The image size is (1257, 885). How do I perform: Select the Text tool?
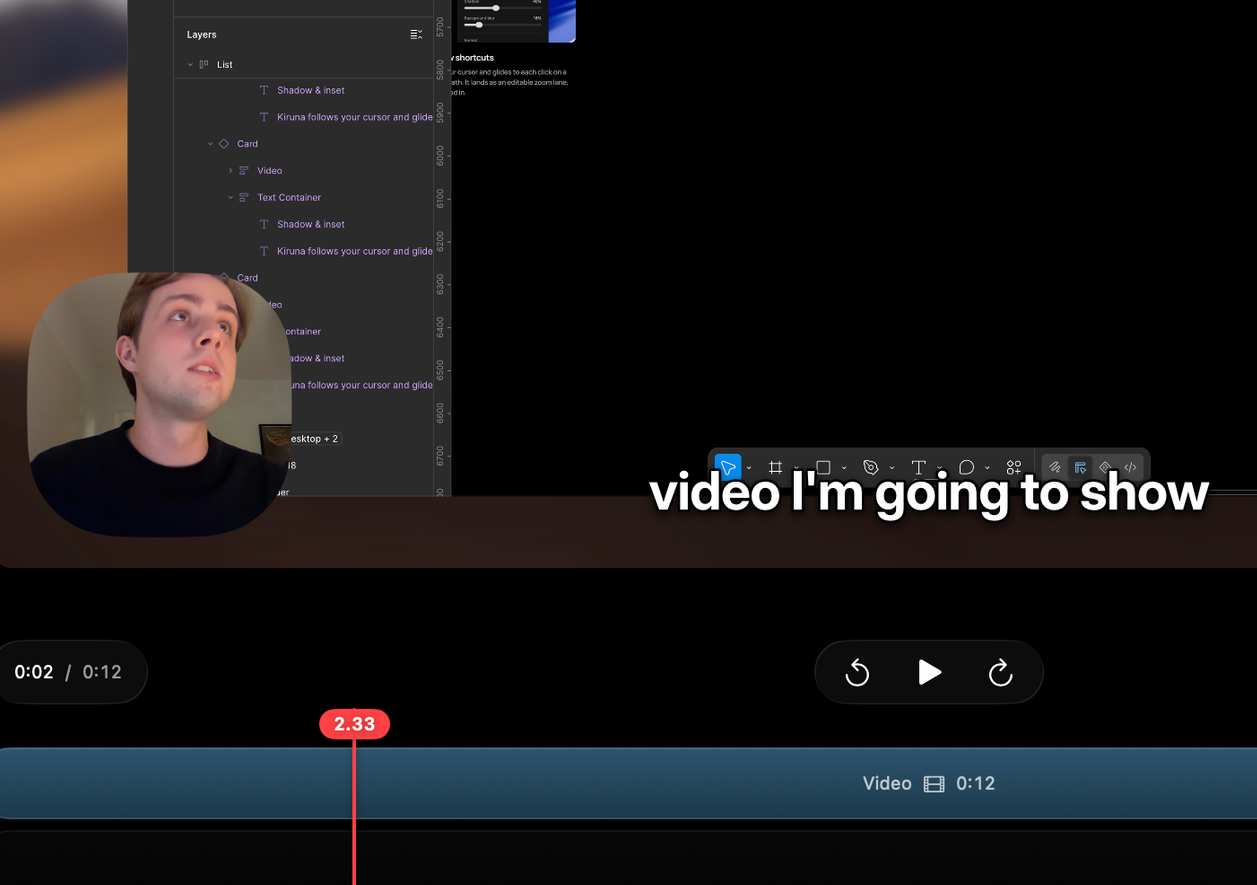918,467
